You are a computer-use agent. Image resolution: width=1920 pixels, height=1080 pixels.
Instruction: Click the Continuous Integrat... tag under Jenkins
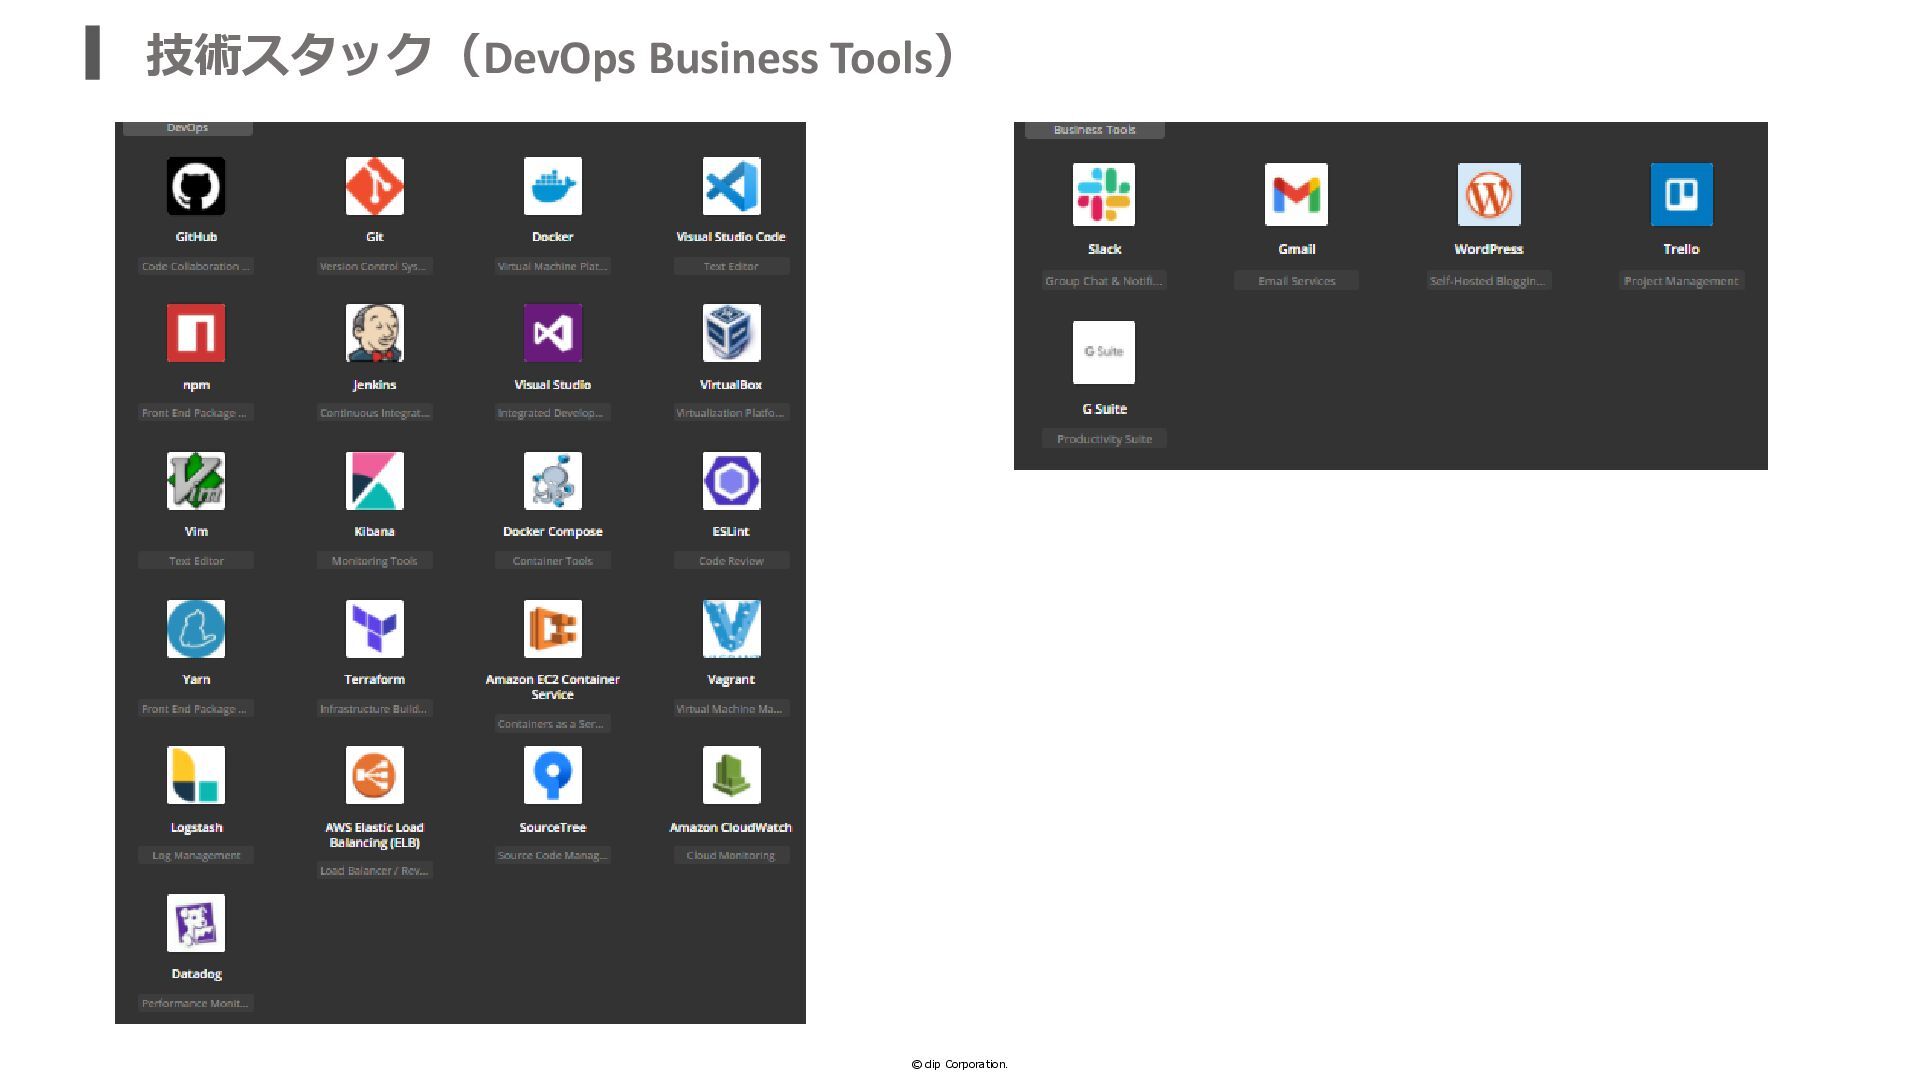375,413
